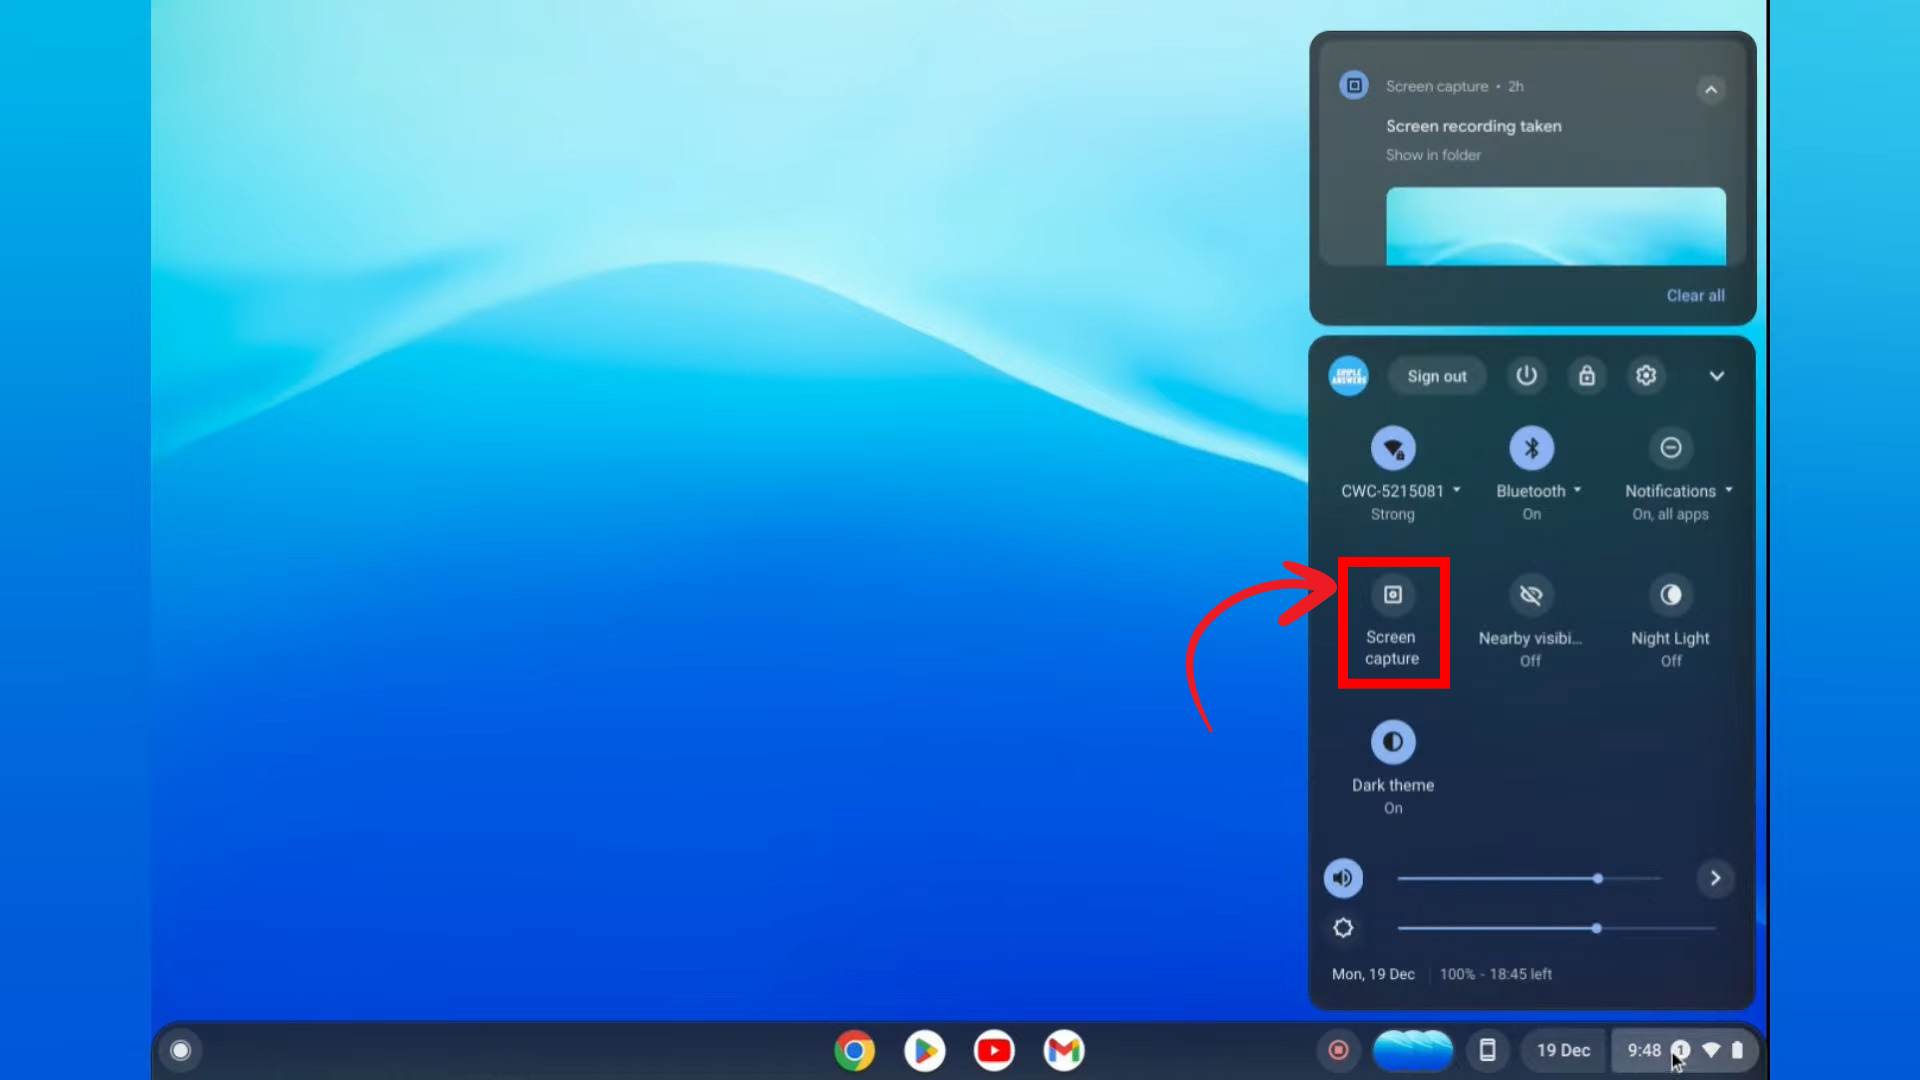The image size is (1920, 1080).
Task: Open screen recording thumbnail preview
Action: pyautogui.click(x=1555, y=226)
